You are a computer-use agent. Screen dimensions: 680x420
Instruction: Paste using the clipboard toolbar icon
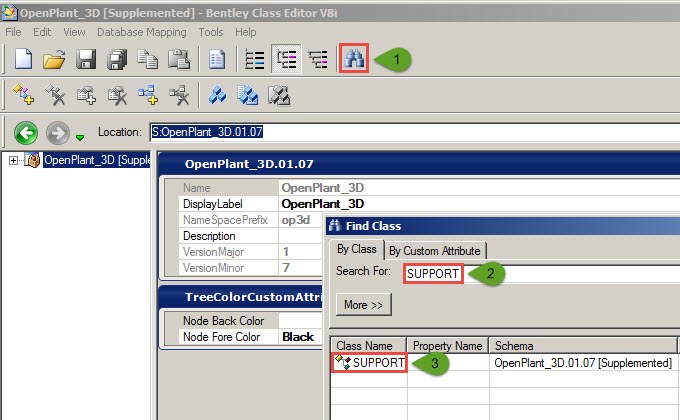(x=179, y=59)
